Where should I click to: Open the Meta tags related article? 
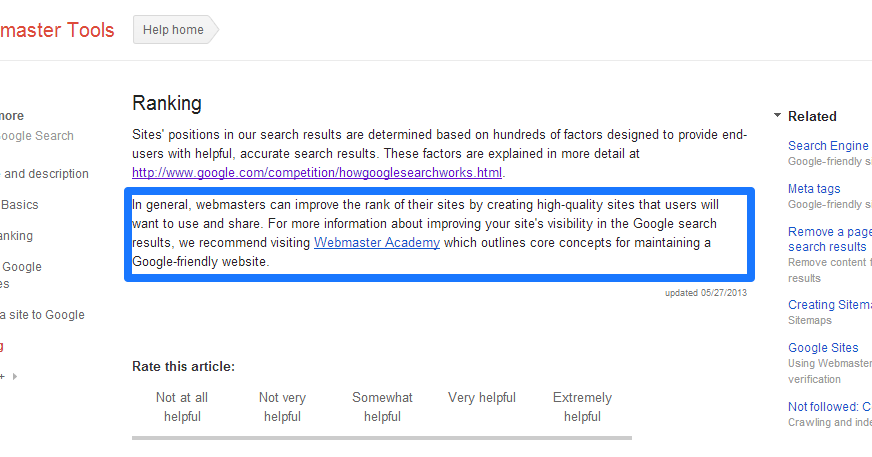[814, 189]
